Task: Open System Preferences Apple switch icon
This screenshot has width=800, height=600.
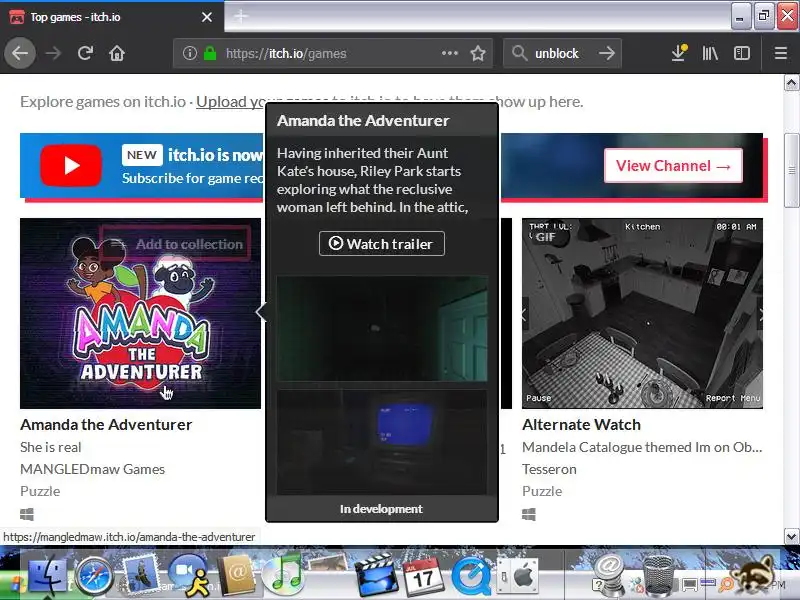Action: tap(517, 576)
